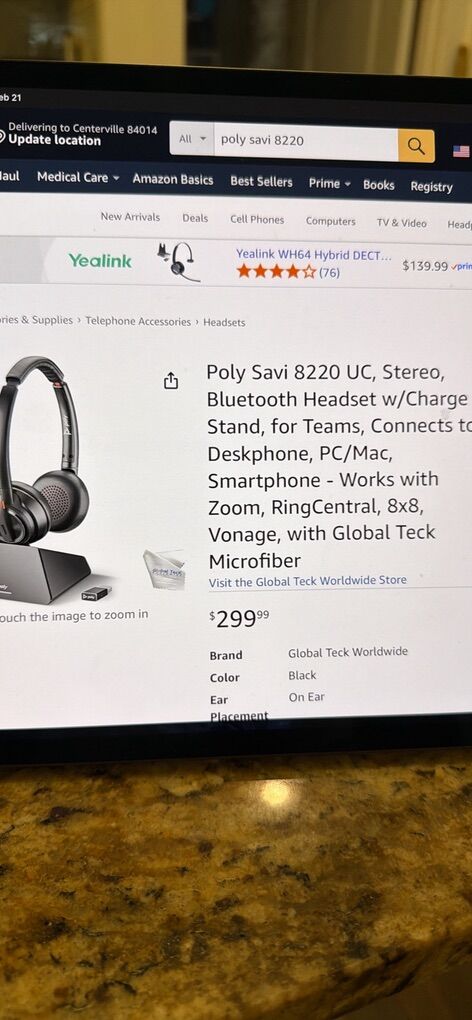
Task: Open the Books section
Action: (379, 185)
